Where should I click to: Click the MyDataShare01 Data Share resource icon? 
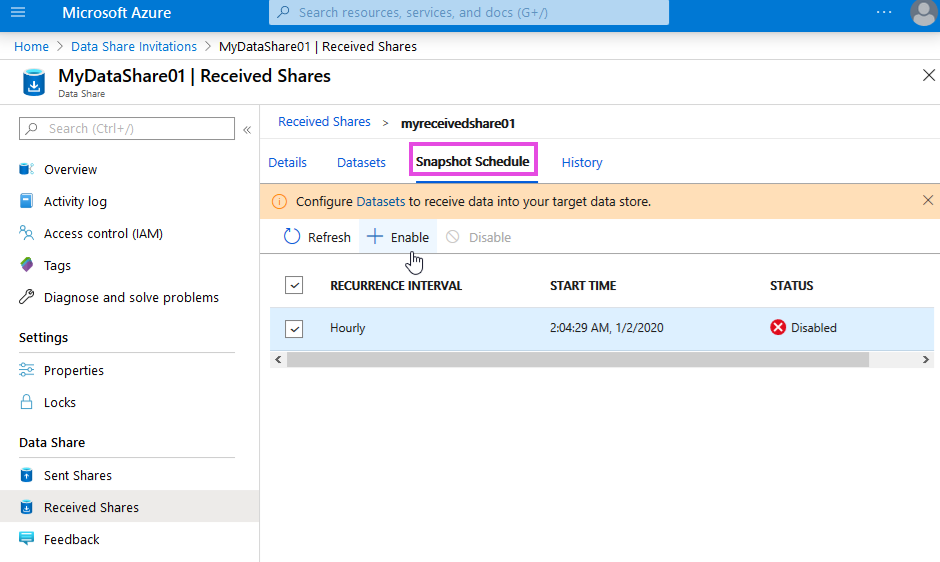tap(34, 83)
